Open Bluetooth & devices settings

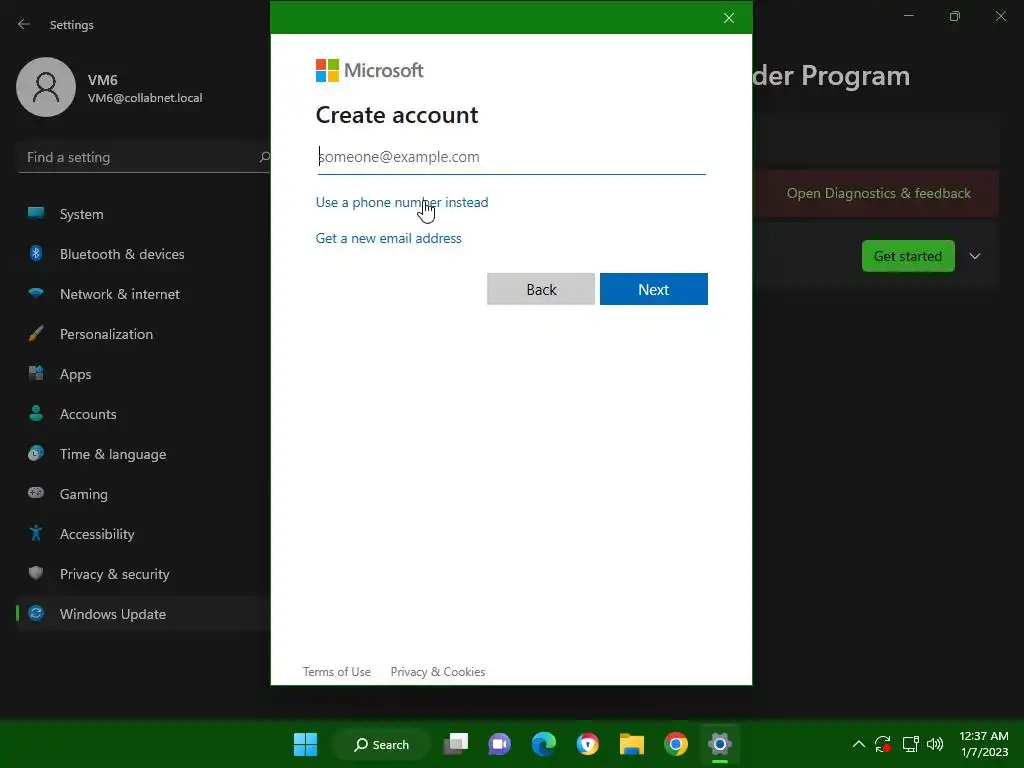tap(144, 254)
